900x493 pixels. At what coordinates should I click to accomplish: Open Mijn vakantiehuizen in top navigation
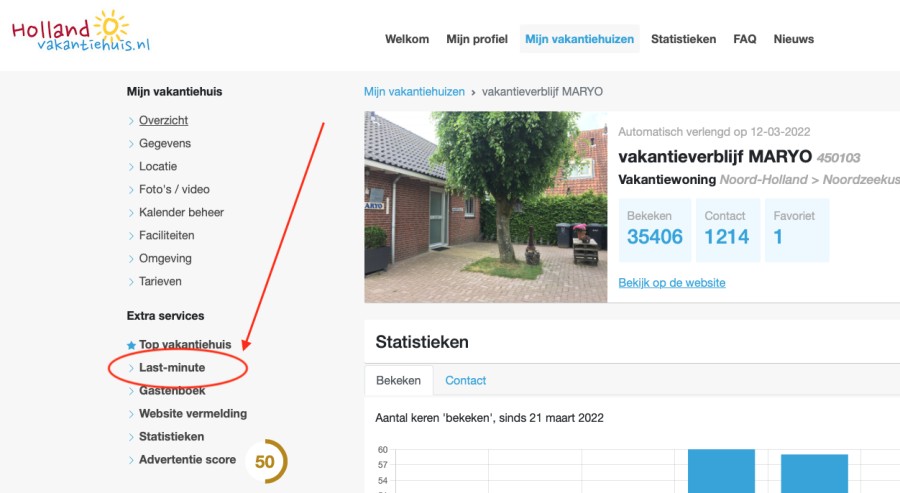coord(579,39)
